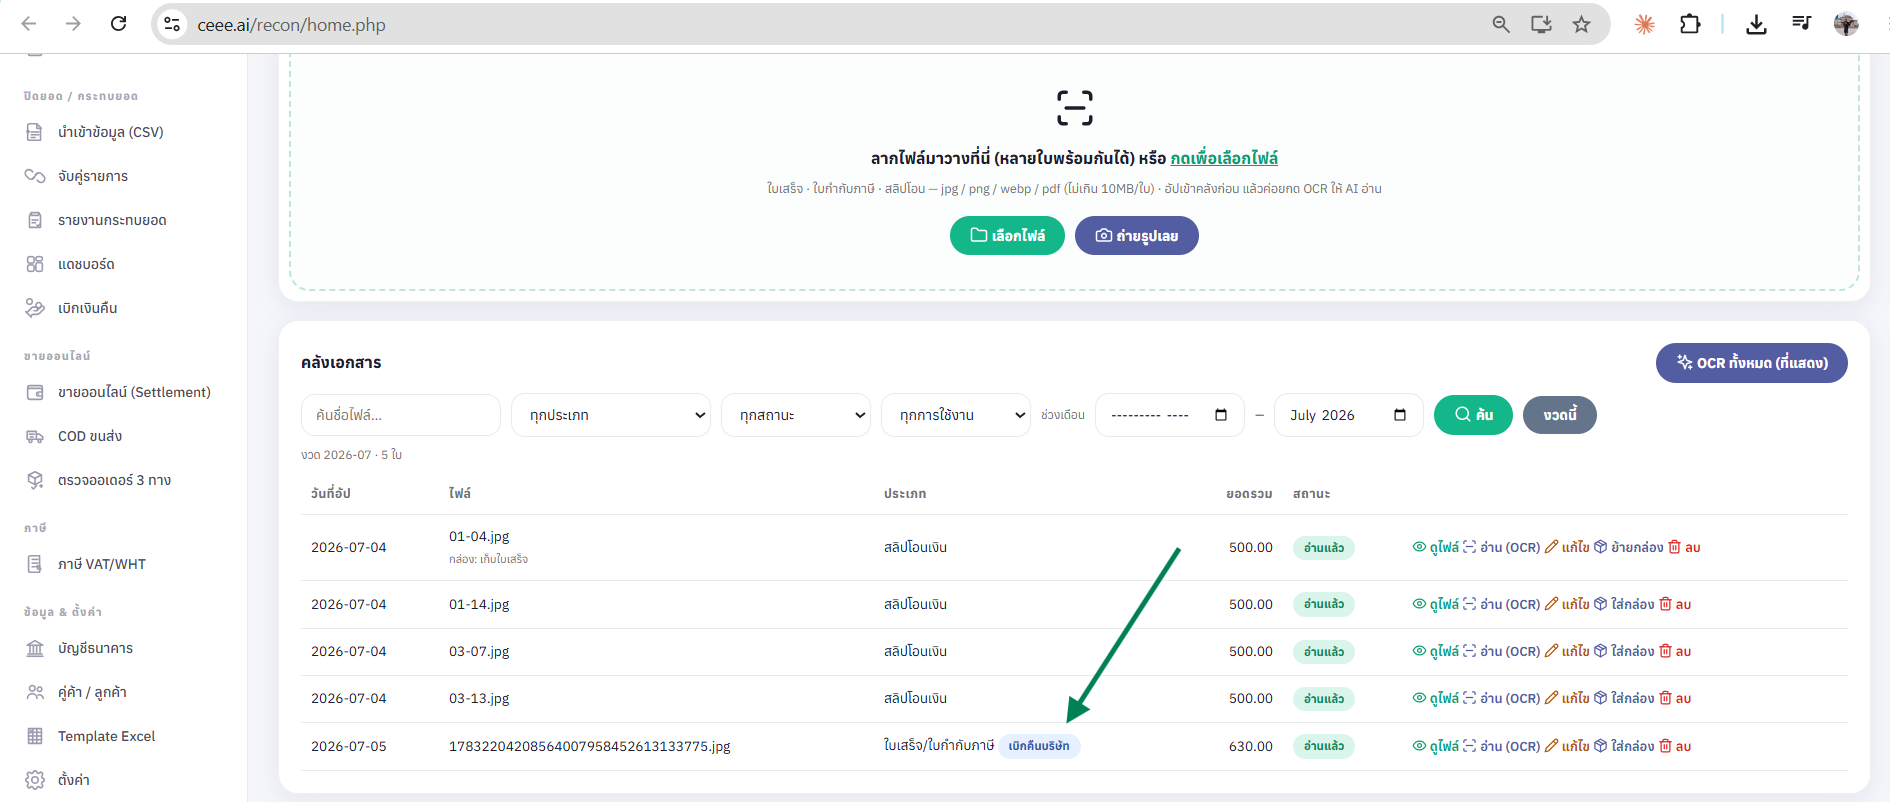Click the ค้นชื่อไฟล์ search field
Image resolution: width=1890 pixels, height=802 pixels.
(x=401, y=415)
